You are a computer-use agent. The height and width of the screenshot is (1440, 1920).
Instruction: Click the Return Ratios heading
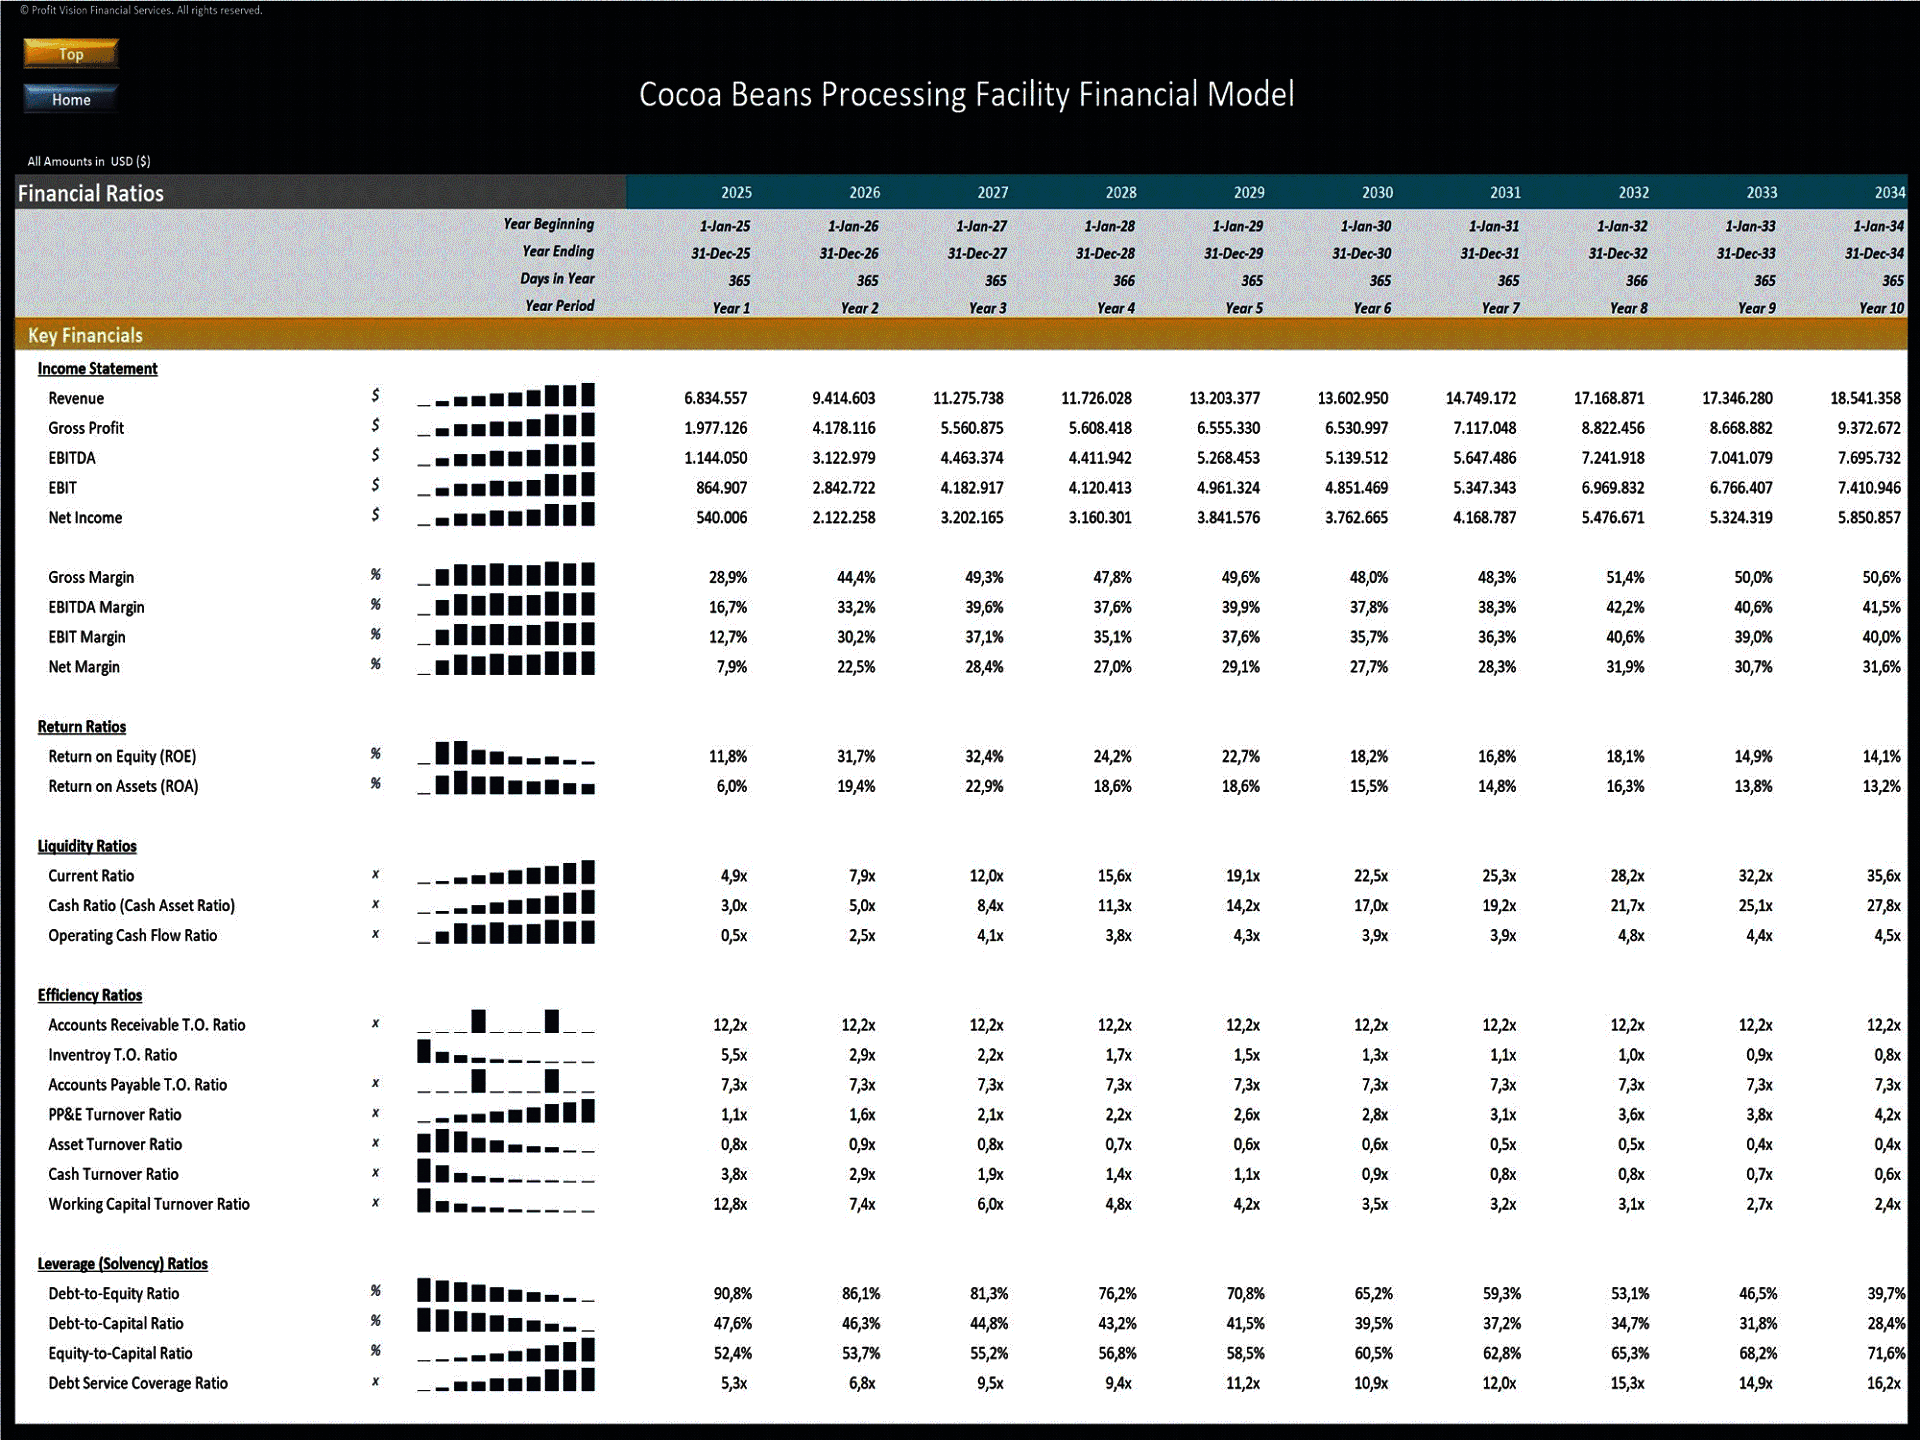tap(82, 726)
